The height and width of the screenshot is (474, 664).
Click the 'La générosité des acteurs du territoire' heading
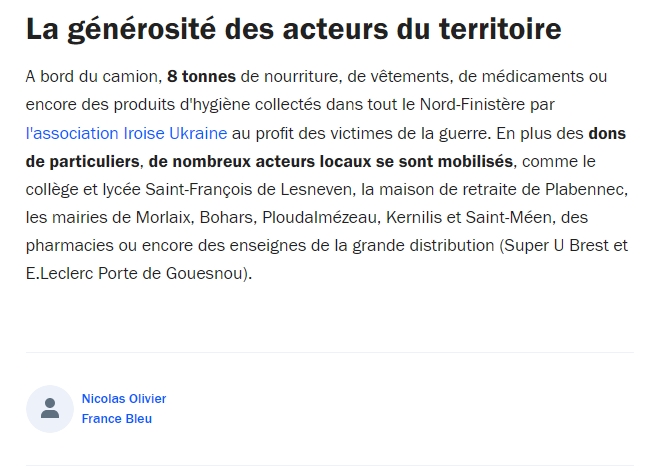point(293,30)
